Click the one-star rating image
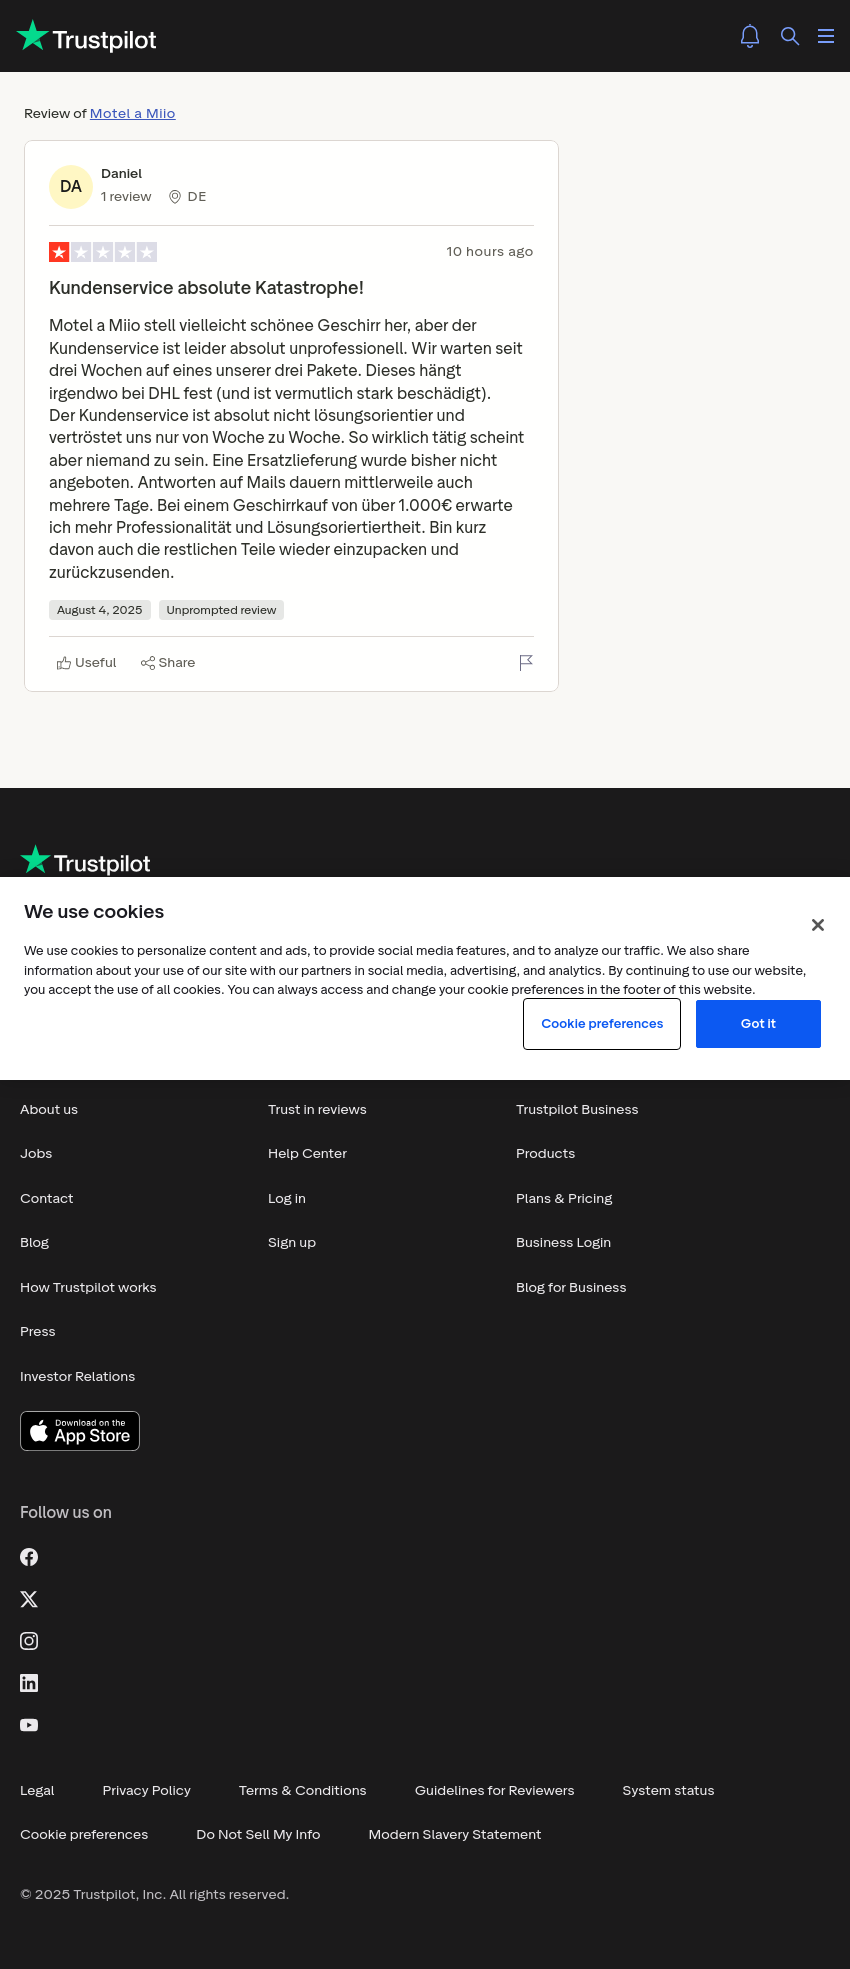Viewport: 850px width, 1969px height. 103,252
